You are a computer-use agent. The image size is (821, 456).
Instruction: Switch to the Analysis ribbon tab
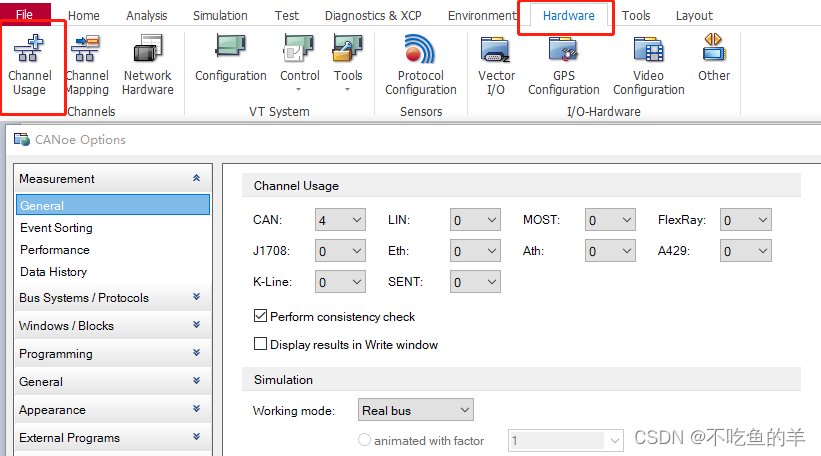click(x=147, y=16)
